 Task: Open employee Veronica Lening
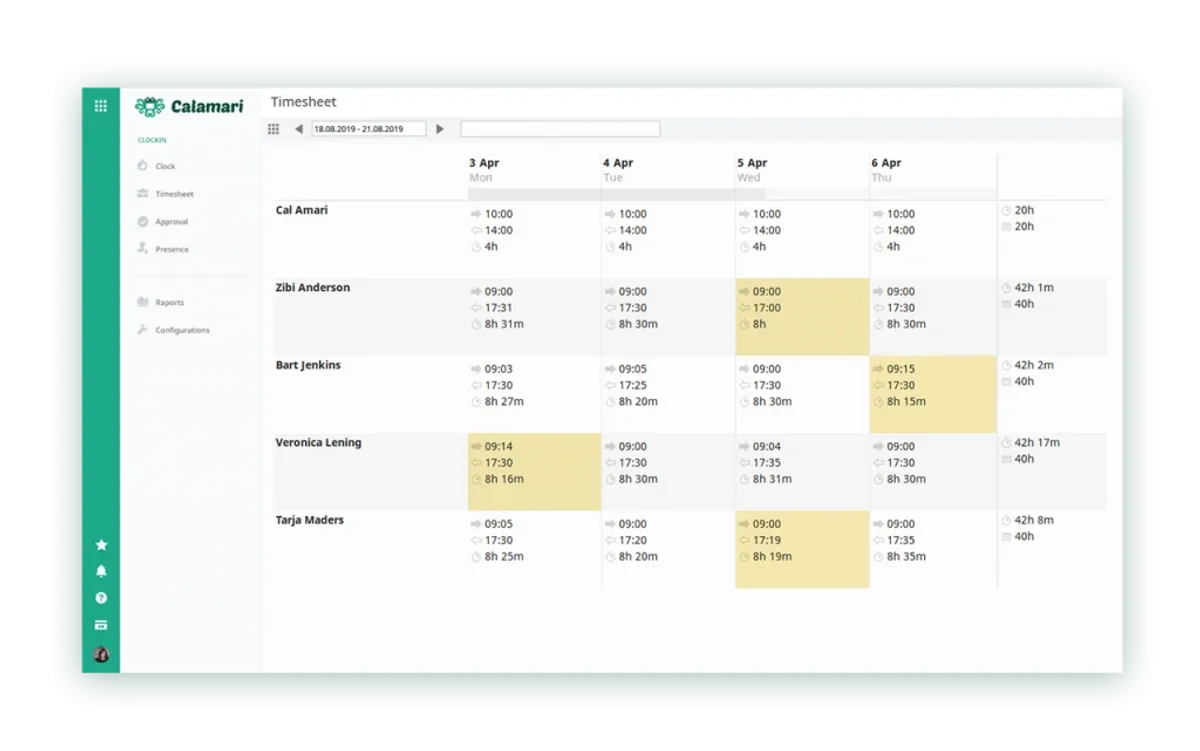coord(319,442)
